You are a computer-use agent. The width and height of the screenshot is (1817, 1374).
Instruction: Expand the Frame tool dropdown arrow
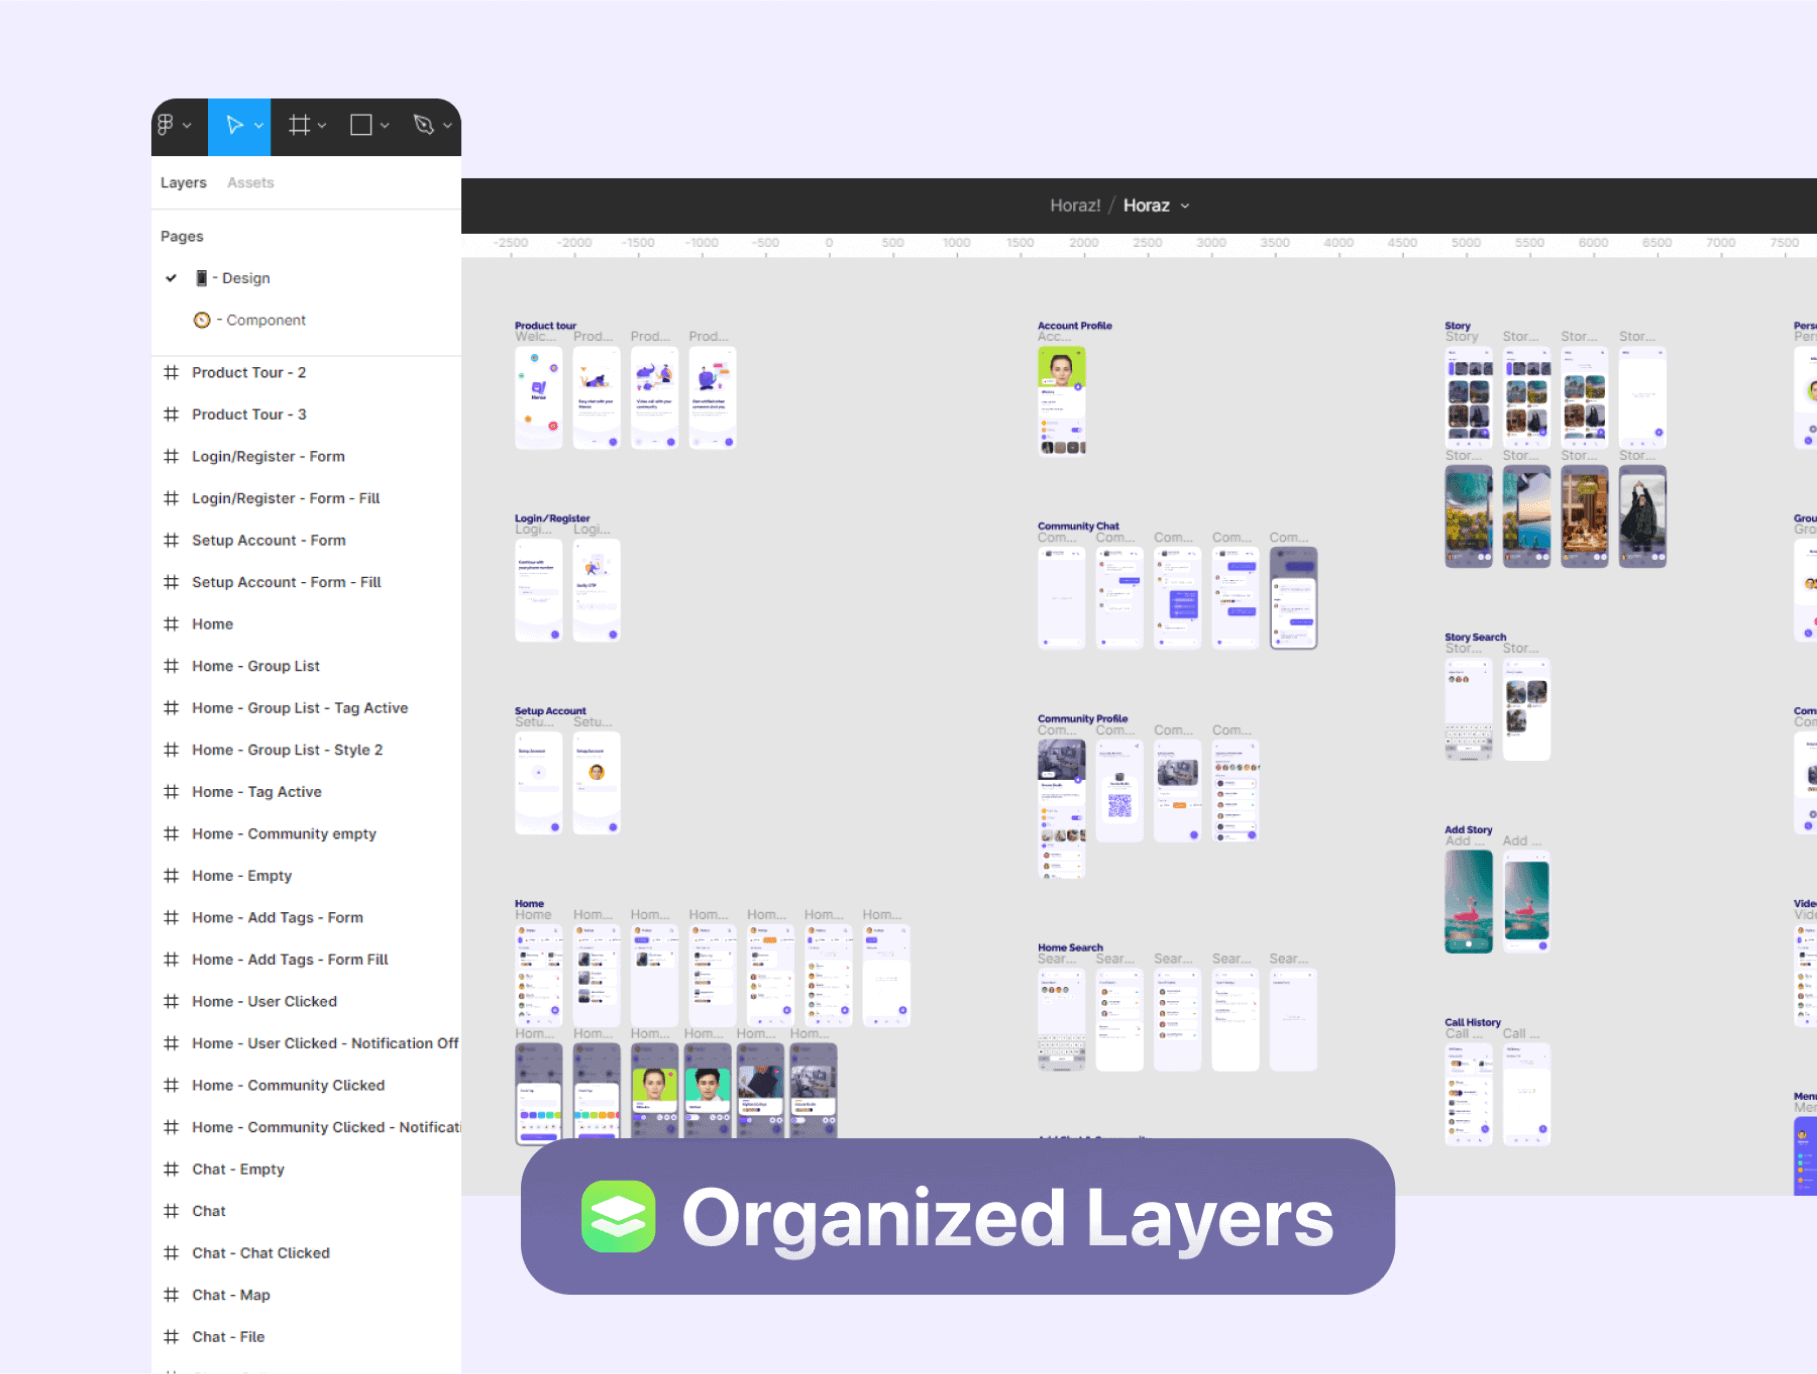tap(322, 126)
